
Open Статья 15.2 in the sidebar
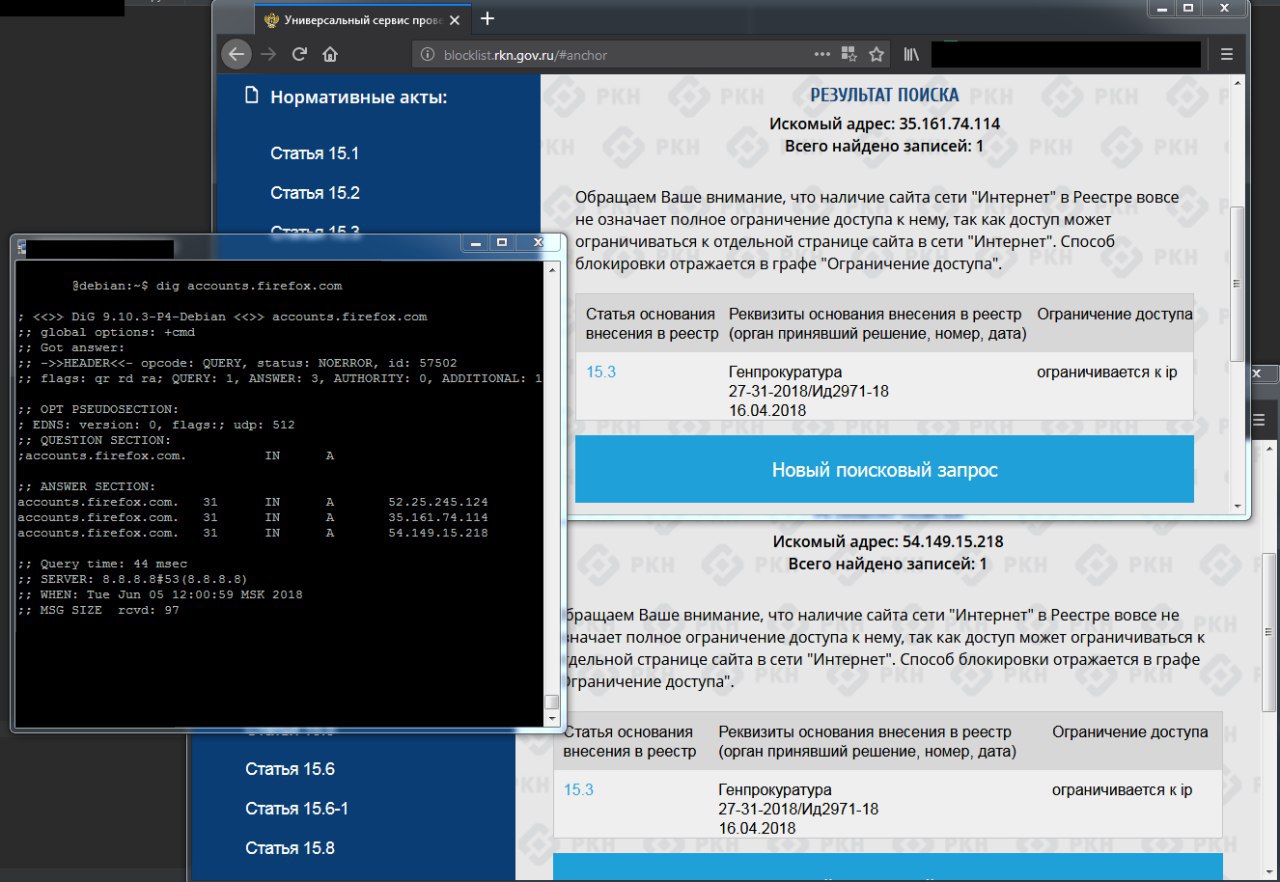click(x=315, y=193)
